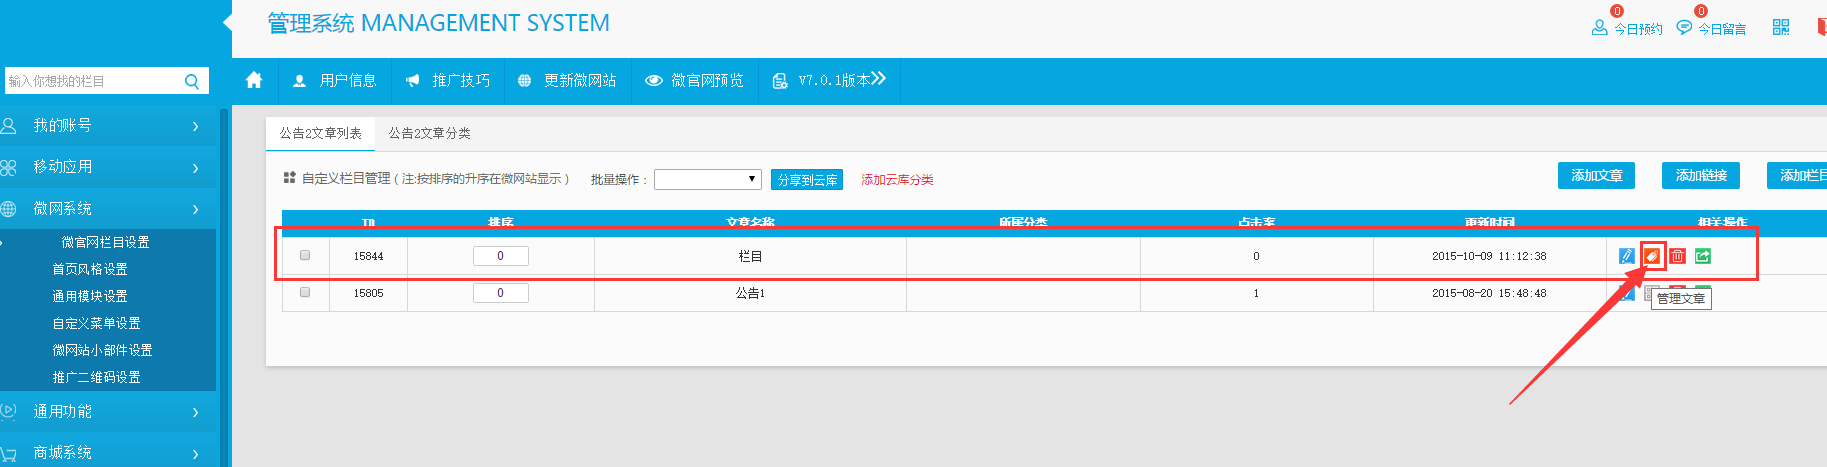Click the search magnifier in sidebar search box
Image resolution: width=1827 pixels, height=467 pixels.
pyautogui.click(x=192, y=81)
